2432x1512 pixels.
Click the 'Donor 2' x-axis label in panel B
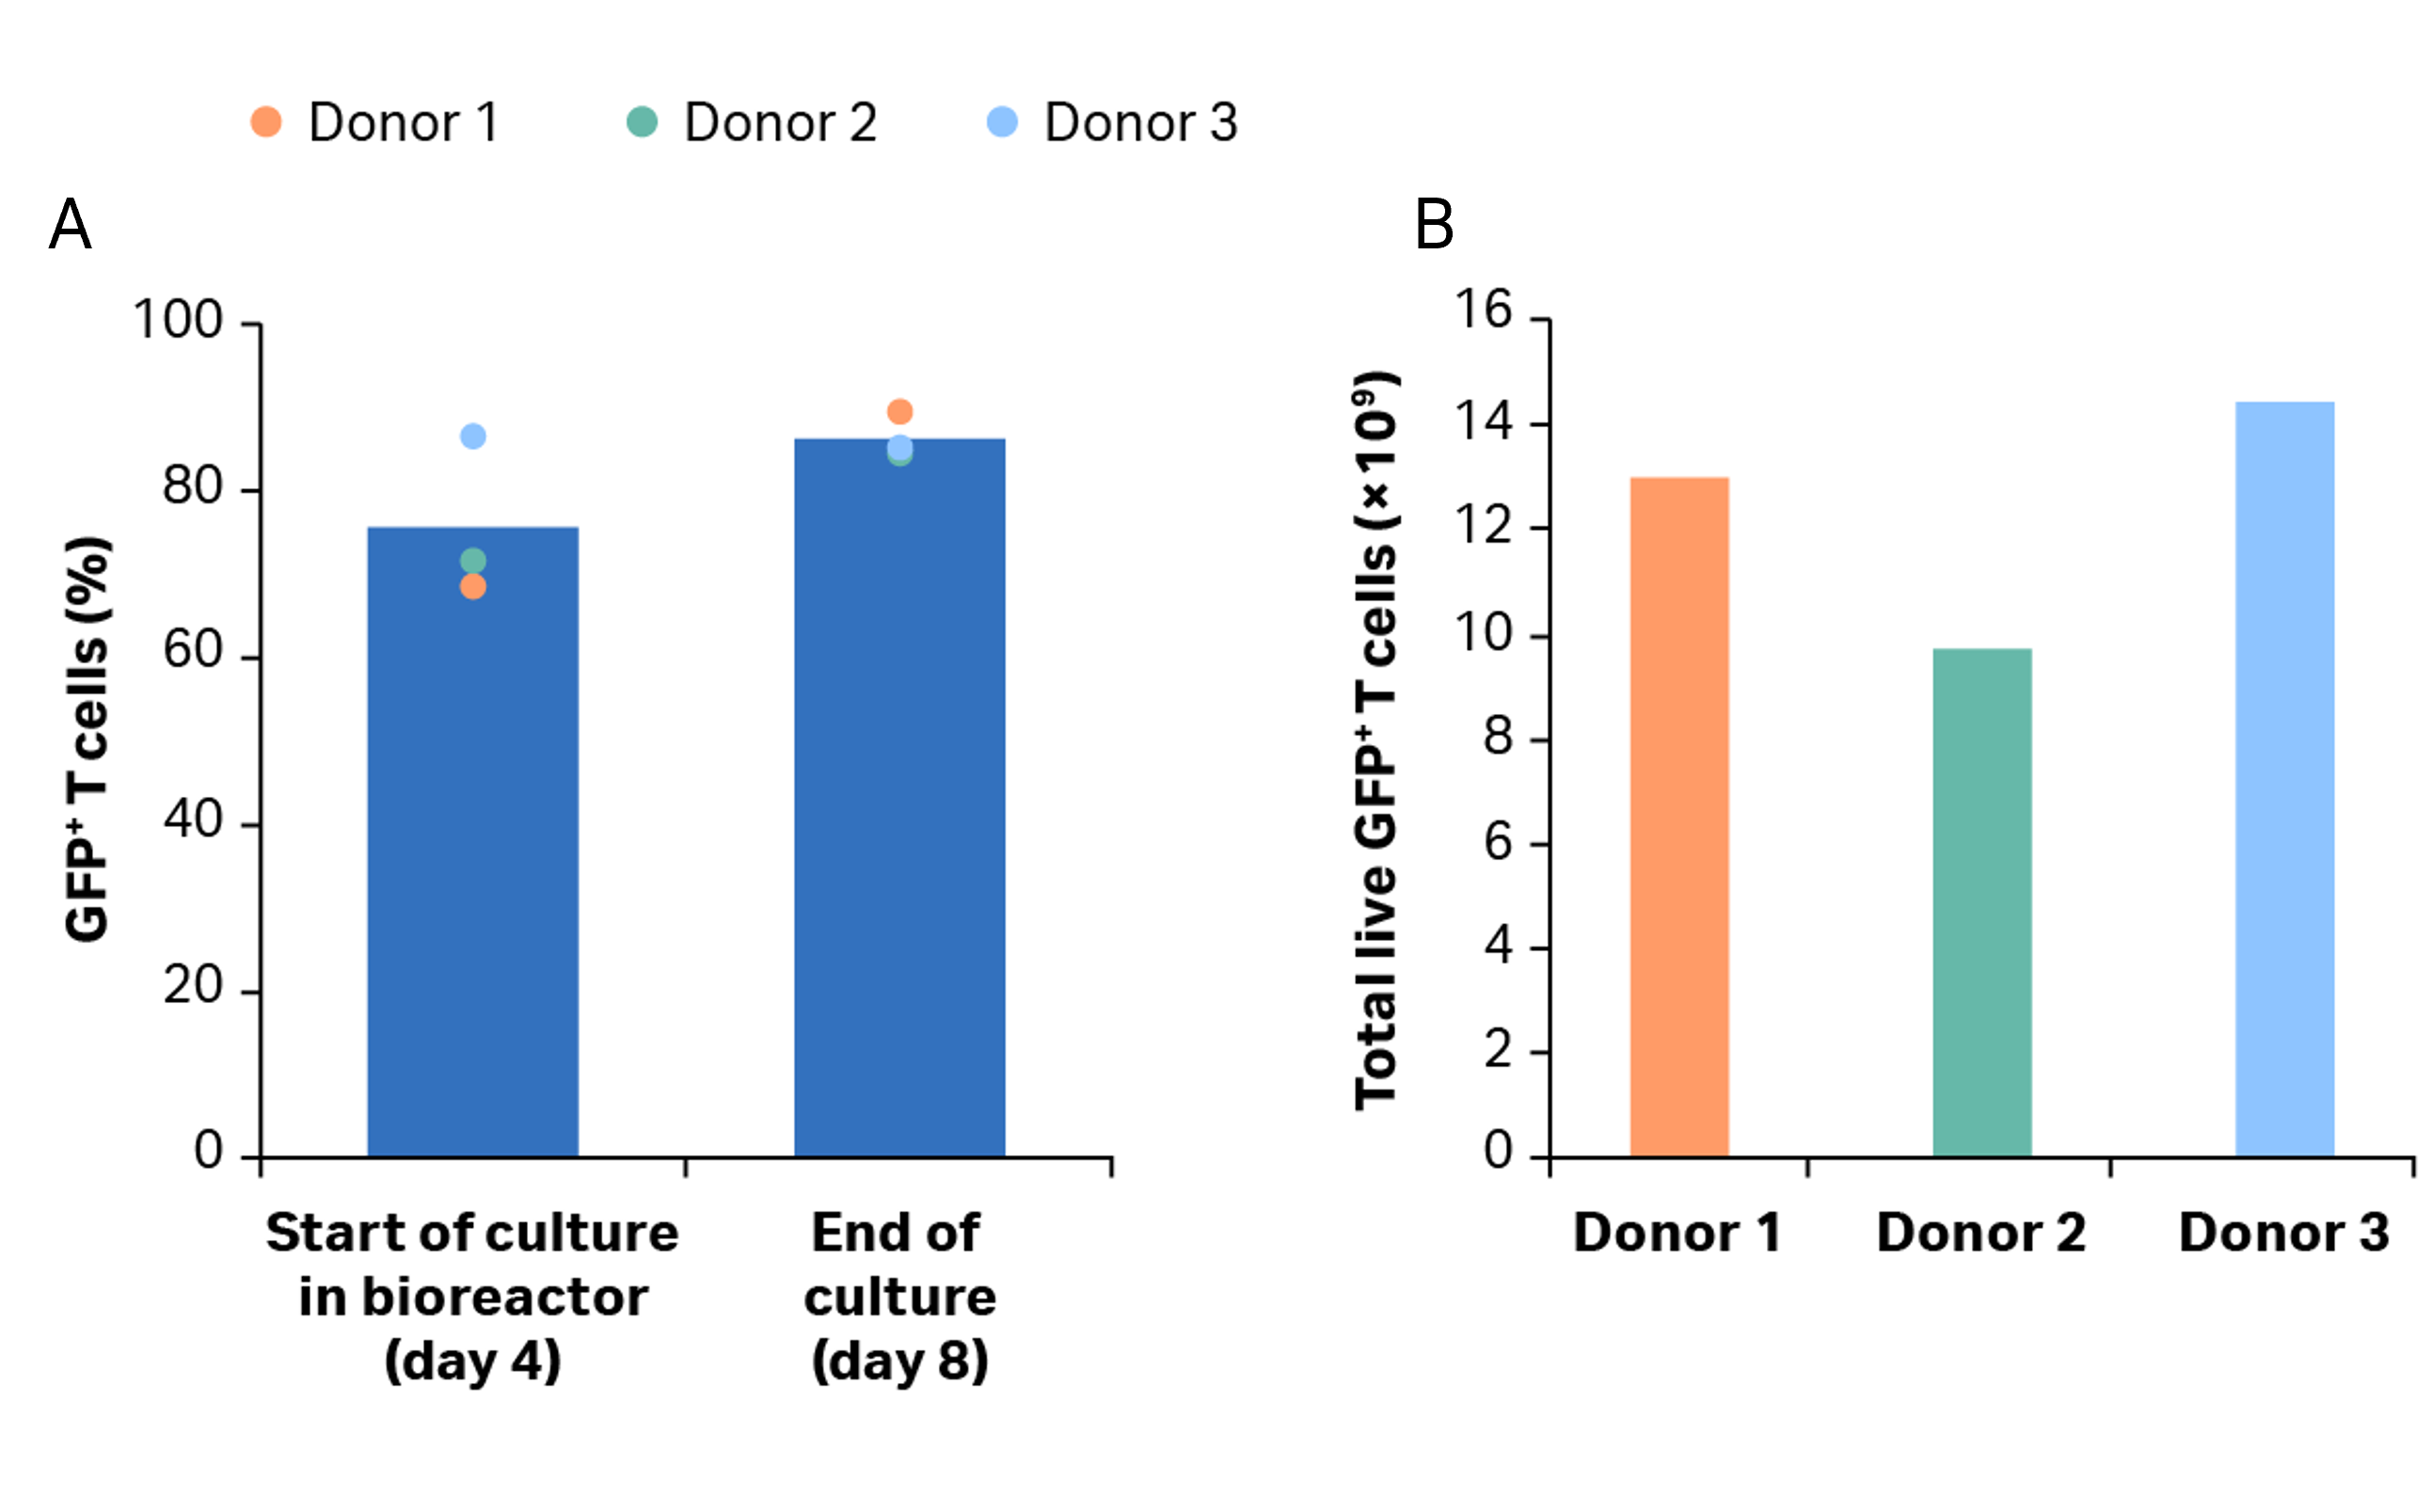click(1982, 1232)
